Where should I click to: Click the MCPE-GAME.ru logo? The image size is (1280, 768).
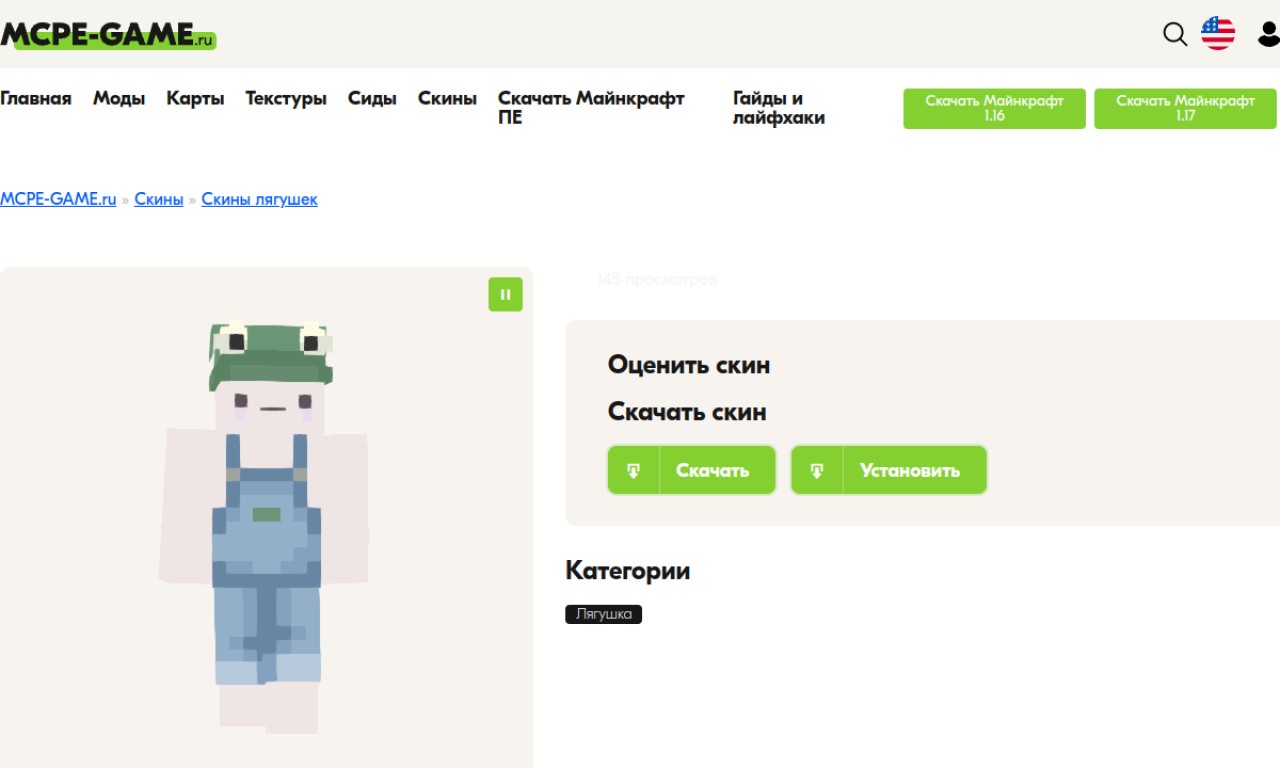108,35
